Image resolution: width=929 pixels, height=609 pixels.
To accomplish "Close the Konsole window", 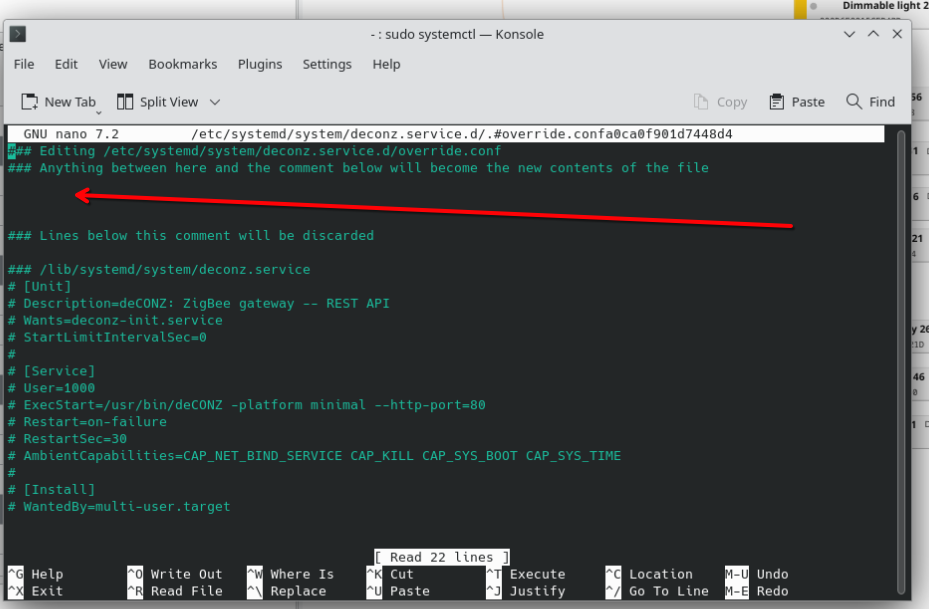I will (896, 34).
